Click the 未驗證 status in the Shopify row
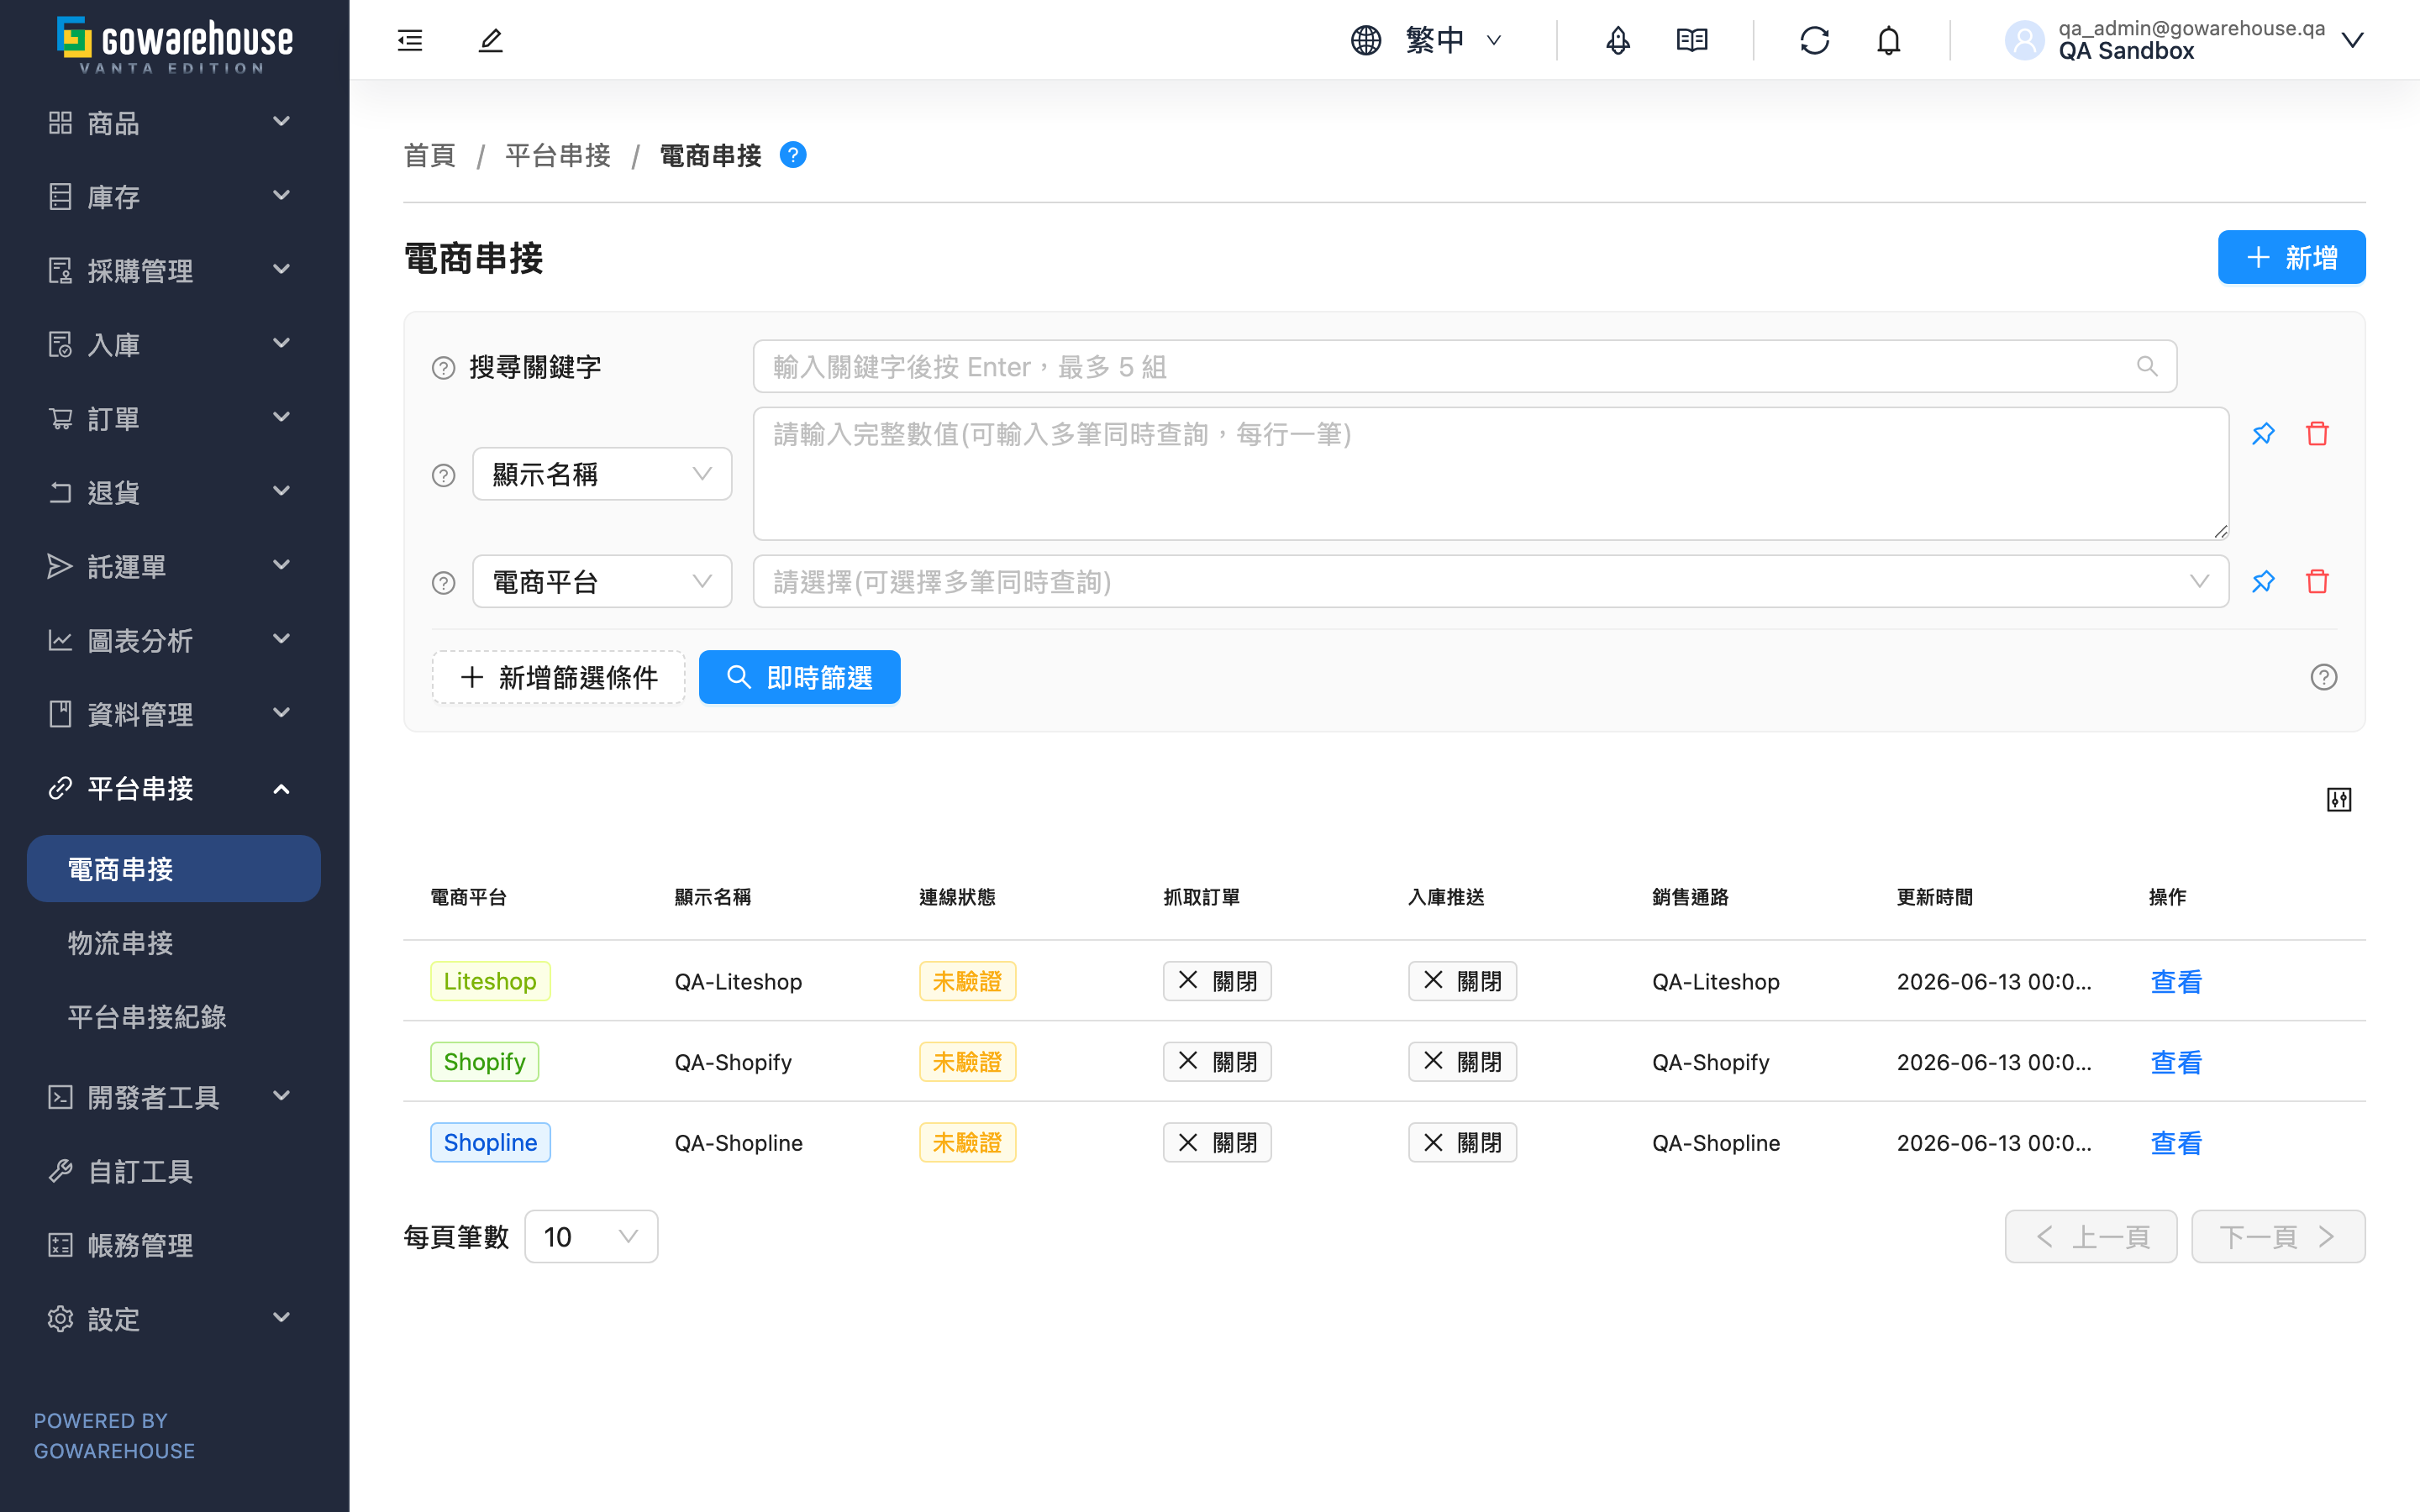The width and height of the screenshot is (2420, 1512). click(967, 1062)
